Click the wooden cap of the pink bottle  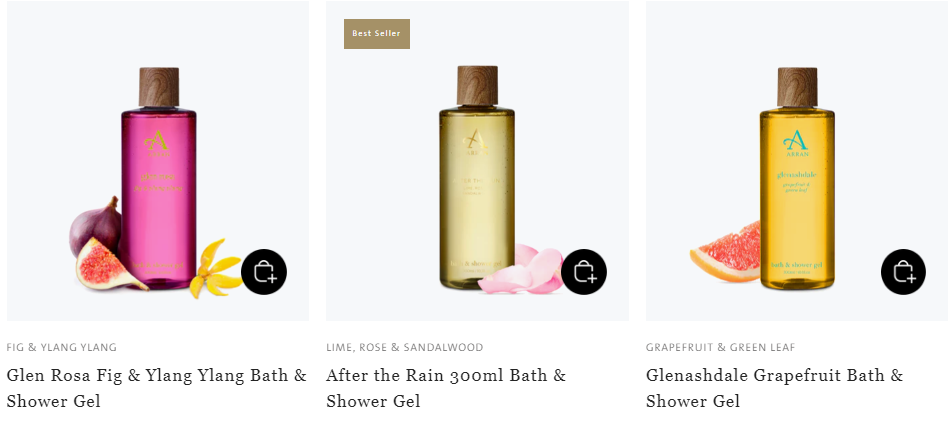pos(159,87)
